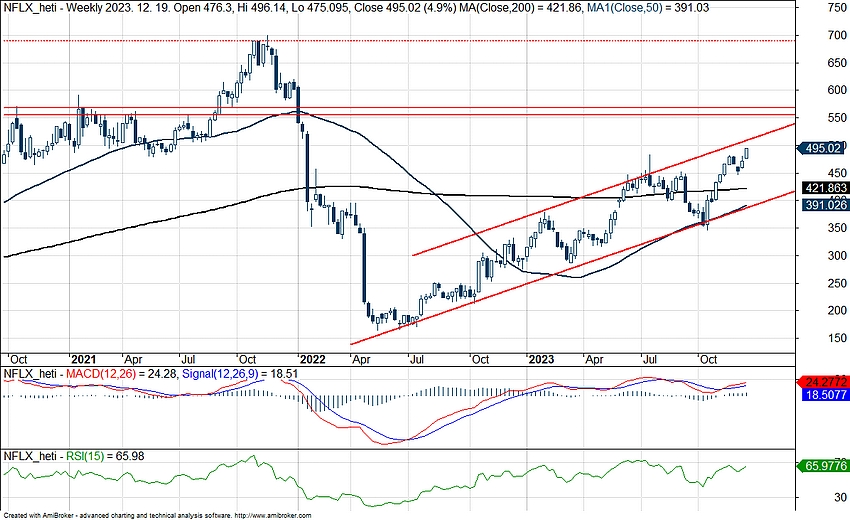Click the 2022 year label on time axis
The width and height of the screenshot is (850, 520).
click(x=313, y=359)
